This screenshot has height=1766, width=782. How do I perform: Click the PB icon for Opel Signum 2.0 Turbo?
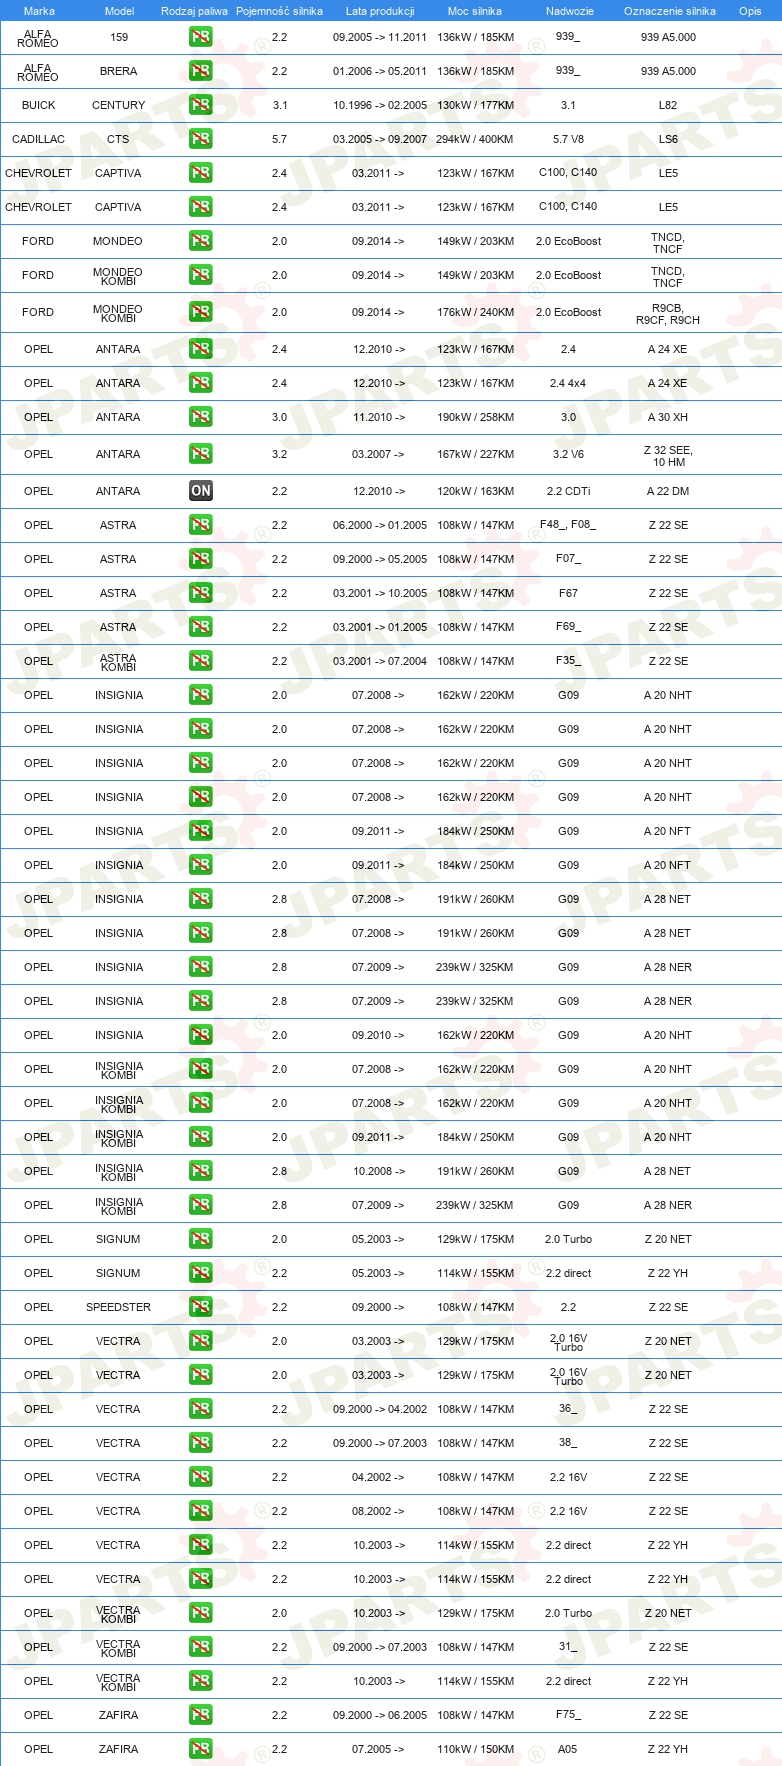coord(201,1239)
